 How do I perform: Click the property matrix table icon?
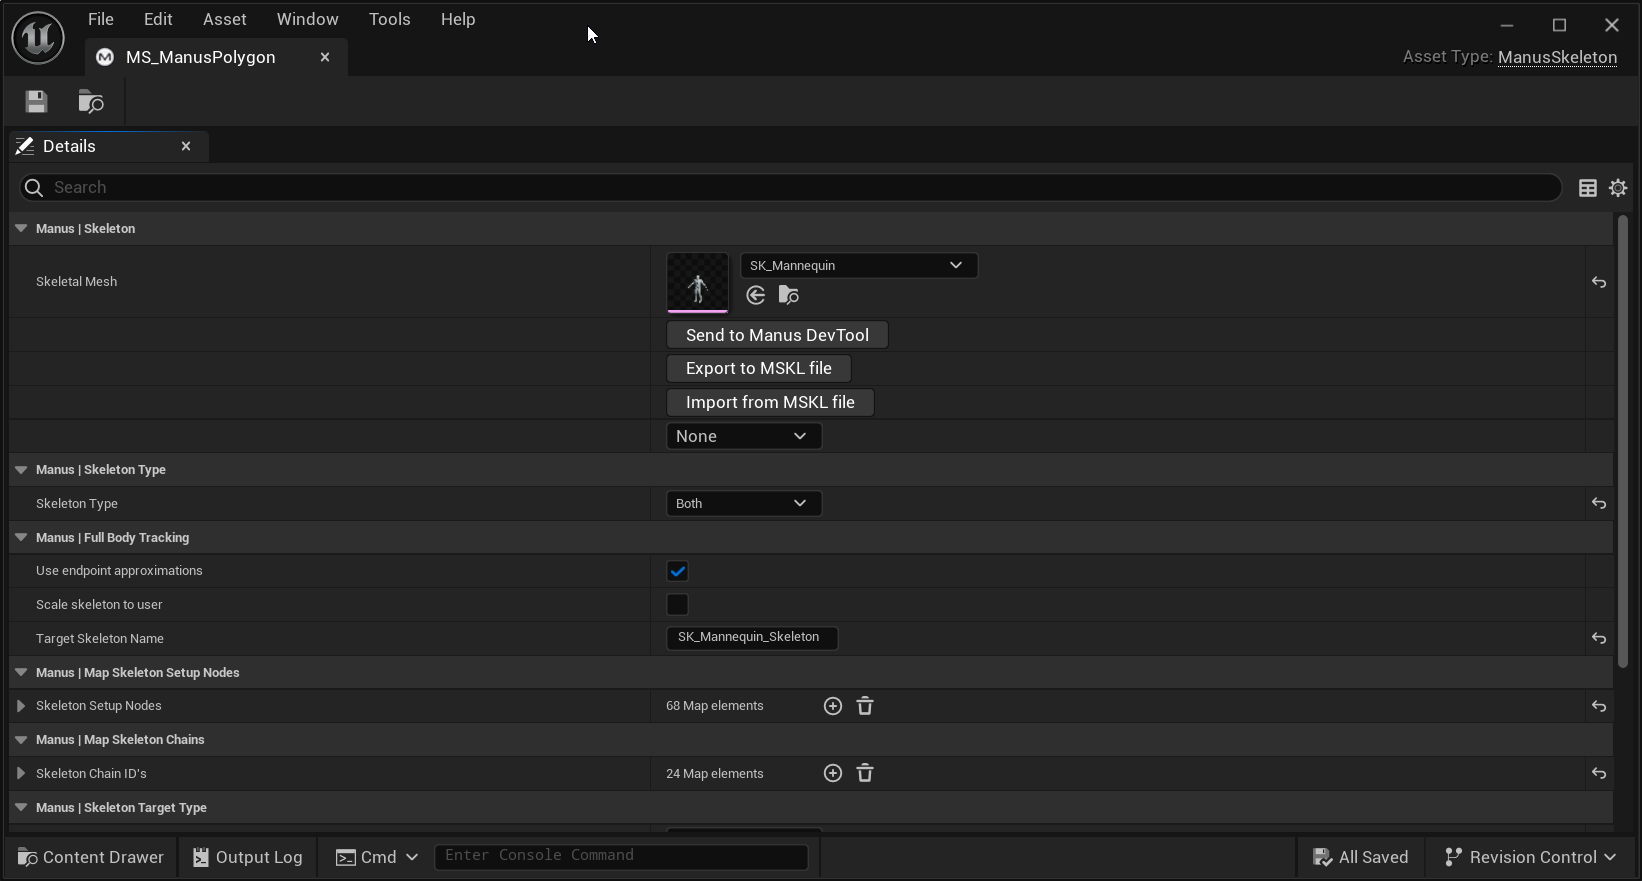[1587, 188]
